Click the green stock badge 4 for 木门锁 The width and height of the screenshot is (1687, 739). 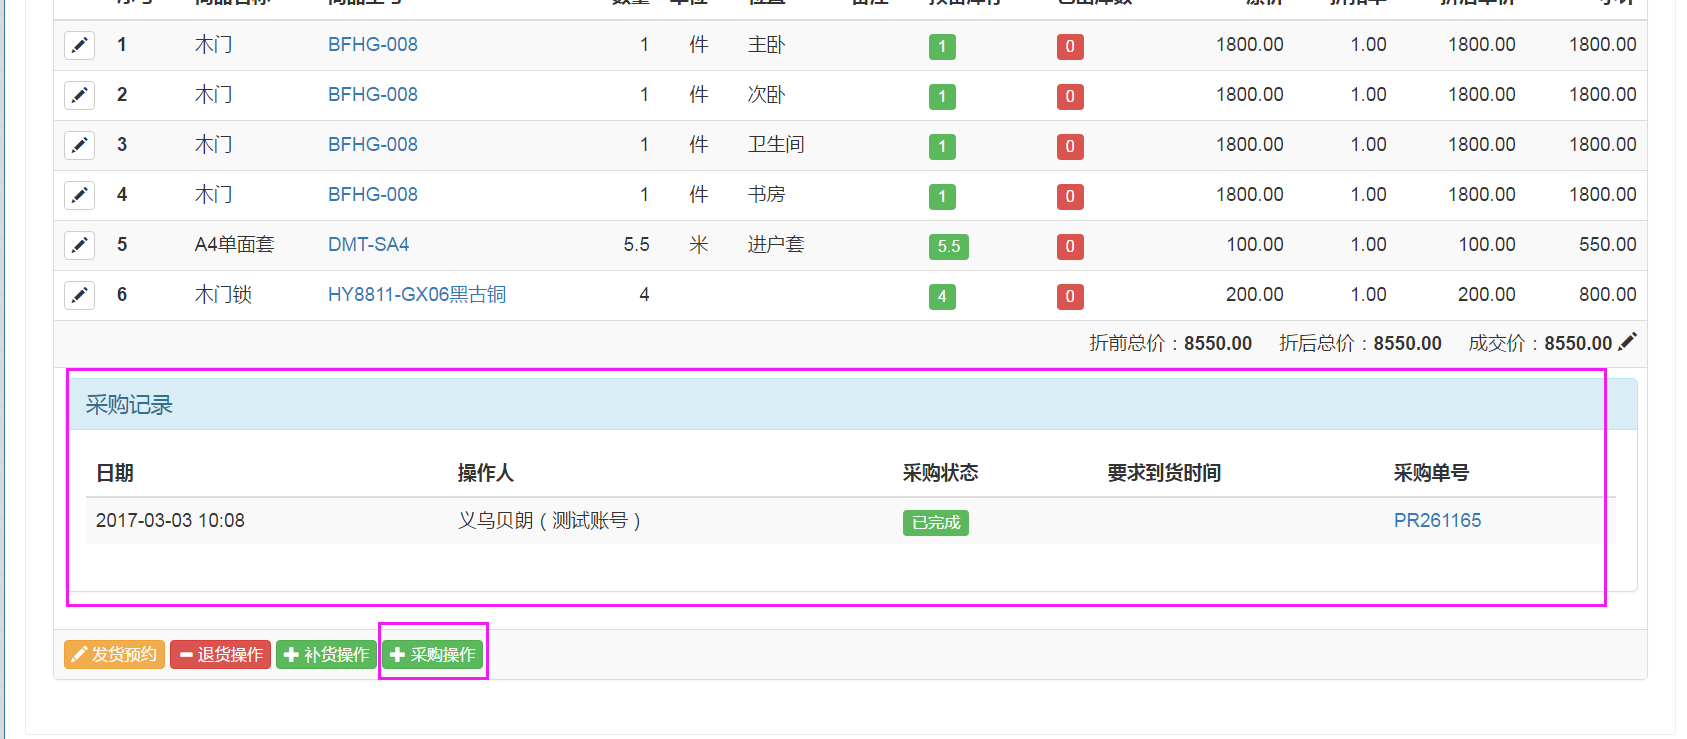pyautogui.click(x=942, y=296)
